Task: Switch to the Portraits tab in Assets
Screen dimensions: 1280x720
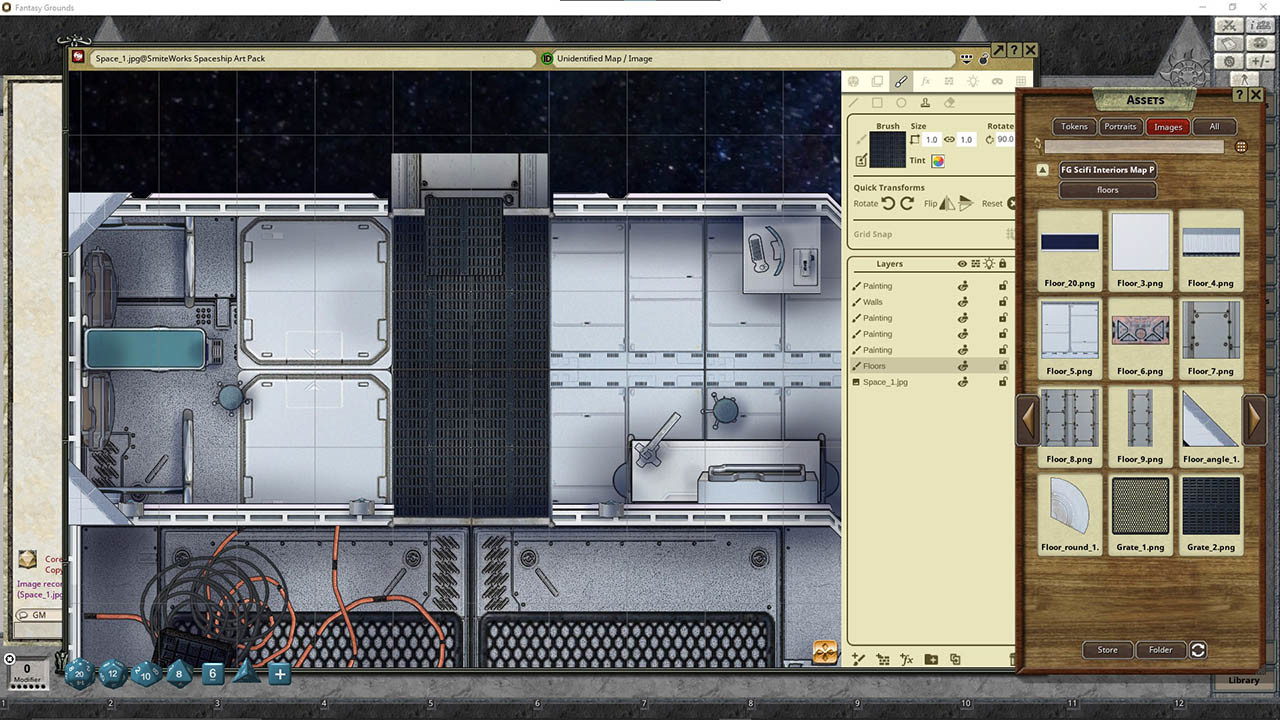Action: pyautogui.click(x=1119, y=126)
